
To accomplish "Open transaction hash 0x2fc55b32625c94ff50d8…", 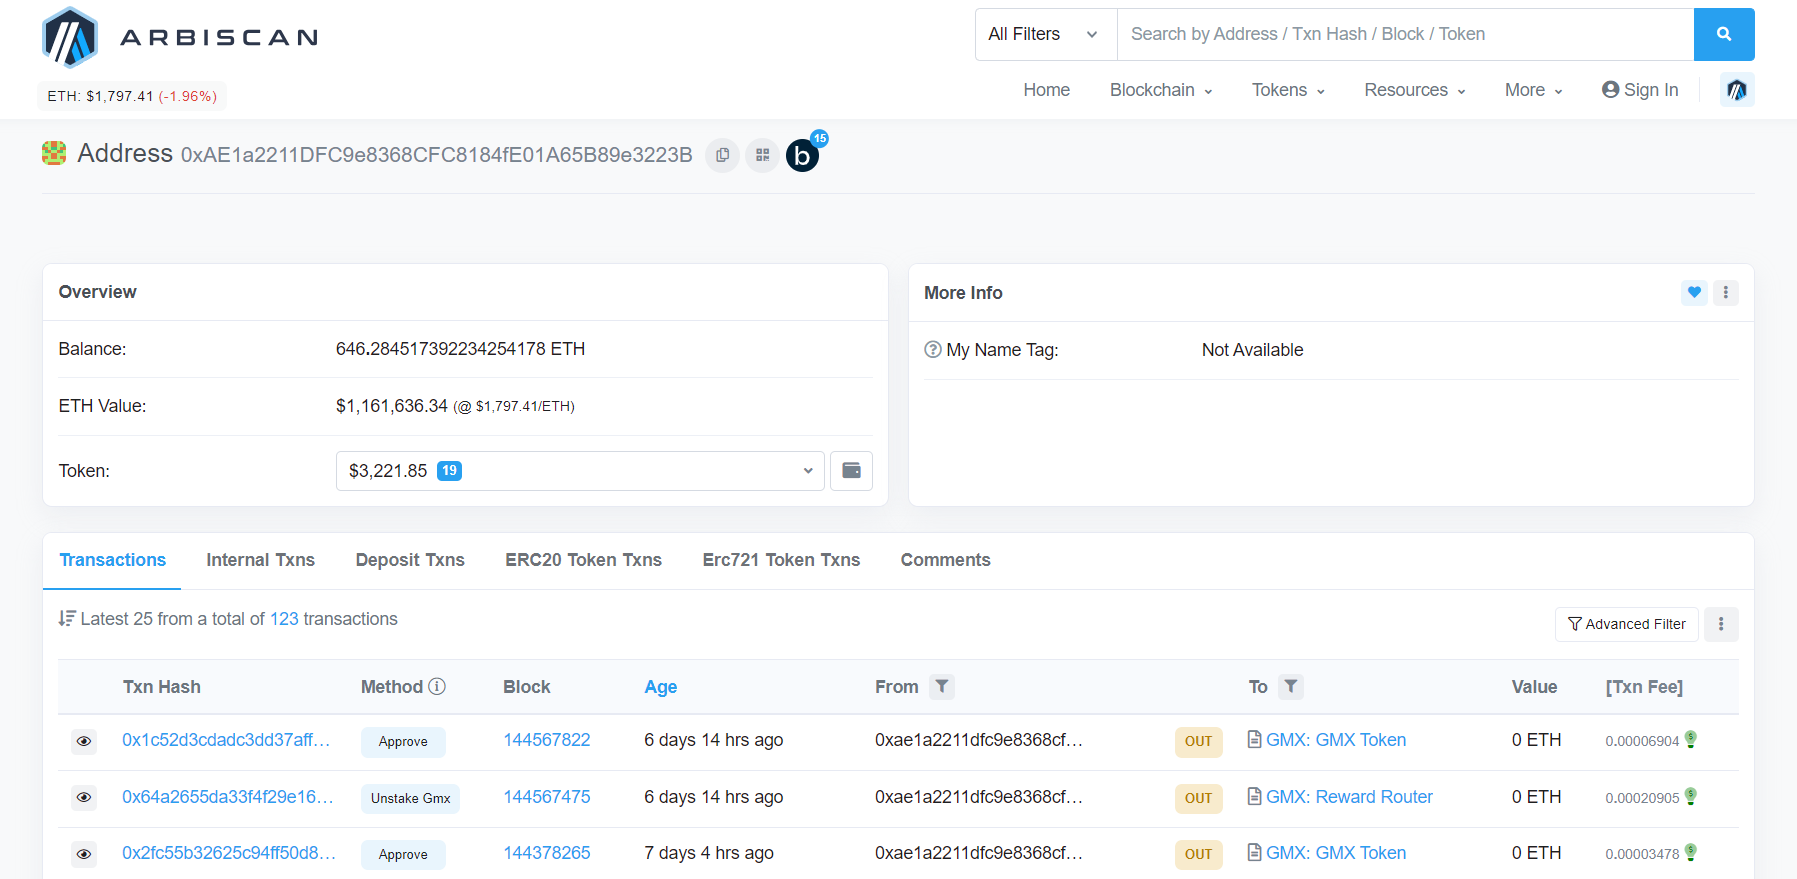I will click(228, 853).
